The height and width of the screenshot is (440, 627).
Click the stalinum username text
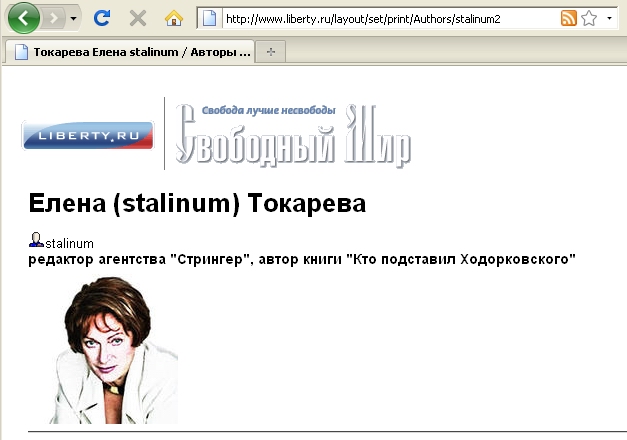point(70,243)
